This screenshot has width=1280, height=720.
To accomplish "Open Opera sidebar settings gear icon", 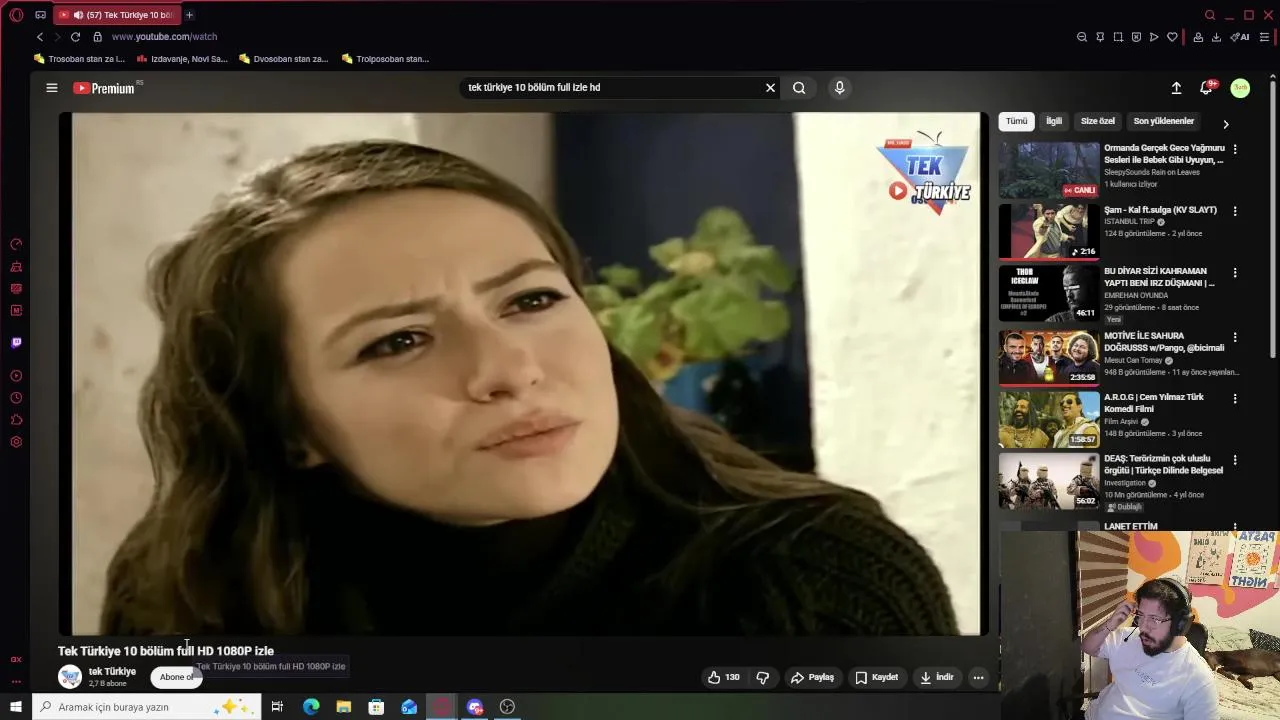I will coord(16,442).
